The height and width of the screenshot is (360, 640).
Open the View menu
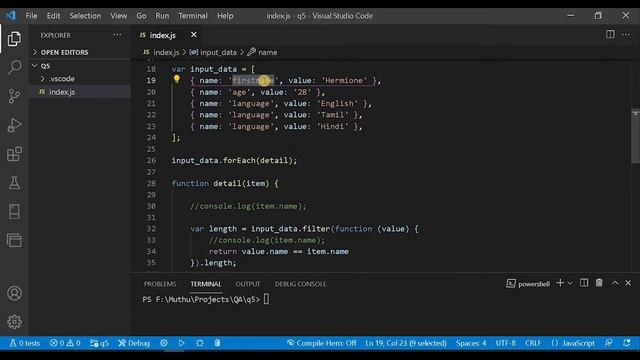pos(118,16)
